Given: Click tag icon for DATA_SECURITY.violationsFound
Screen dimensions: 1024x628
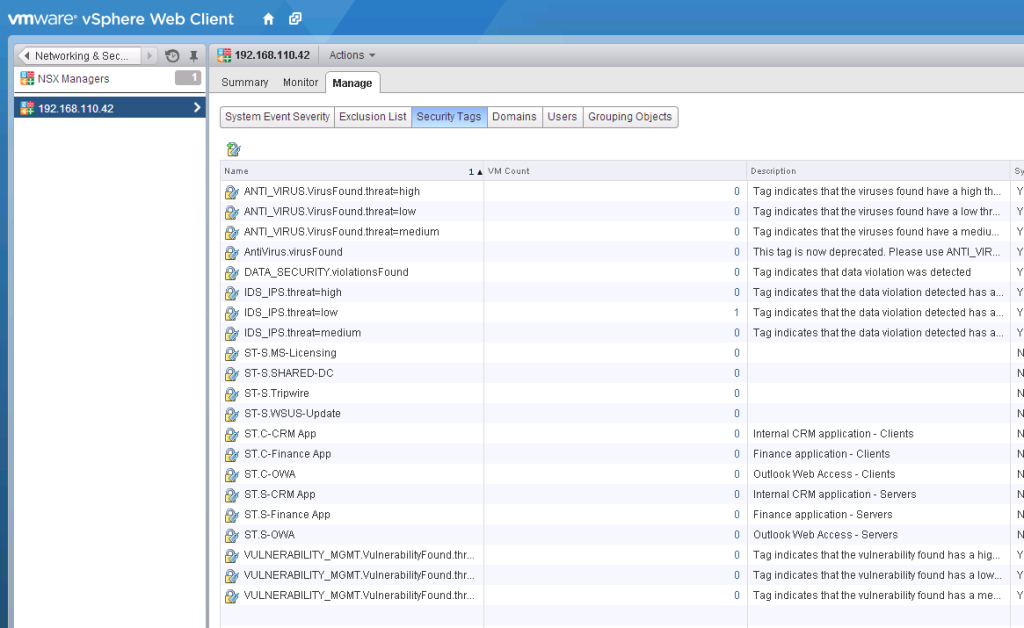Looking at the screenshot, I should 231,273.
